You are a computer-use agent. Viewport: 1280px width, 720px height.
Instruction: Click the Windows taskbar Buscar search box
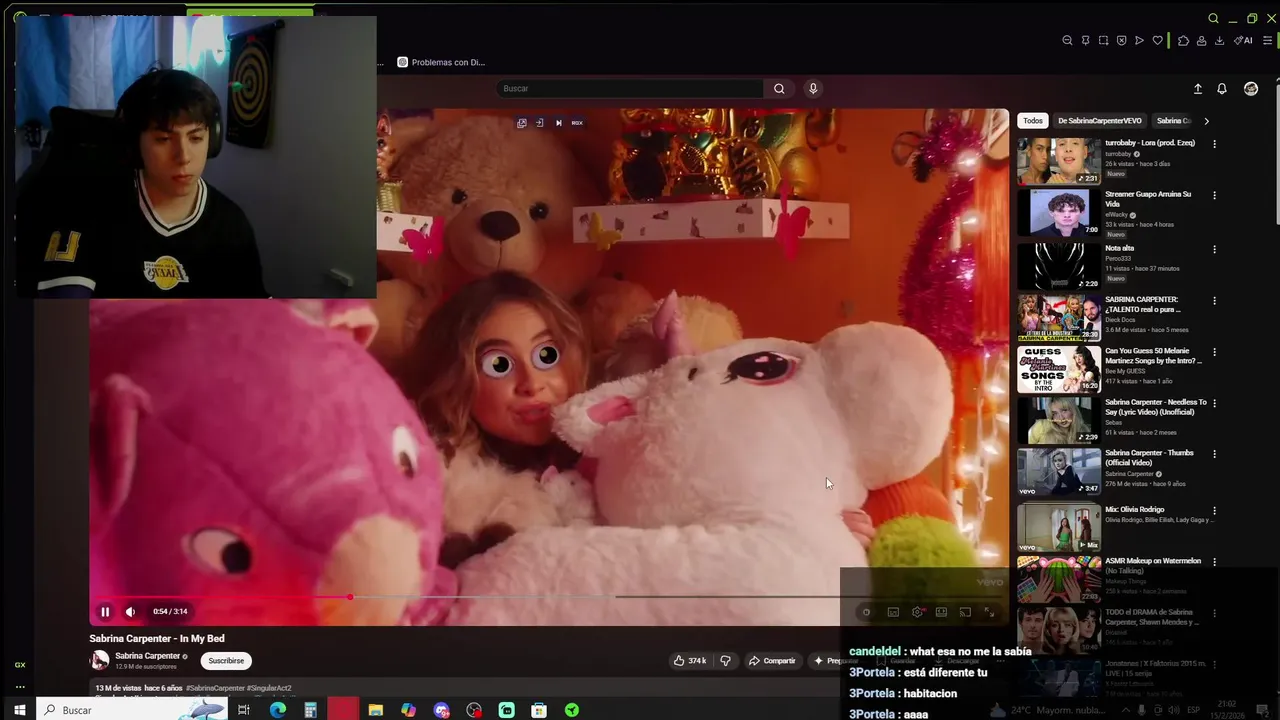(x=132, y=710)
